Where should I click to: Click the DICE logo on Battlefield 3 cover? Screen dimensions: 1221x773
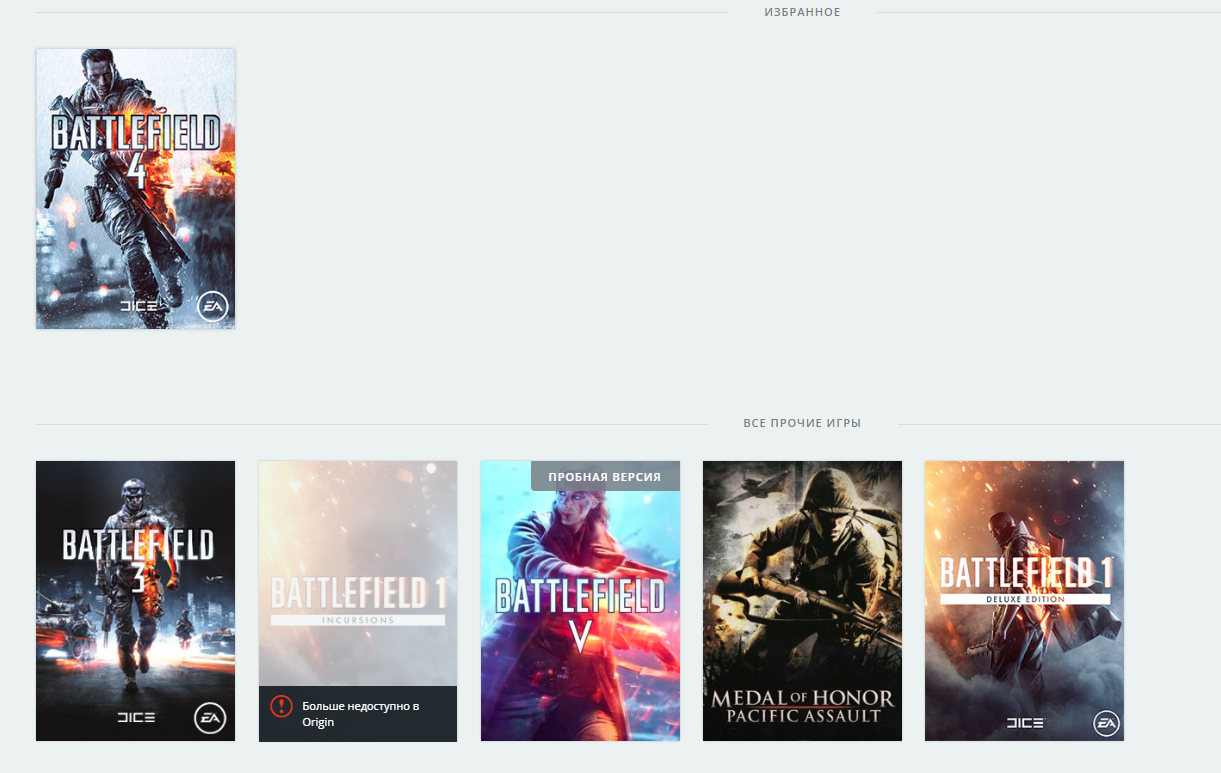click(x=137, y=718)
